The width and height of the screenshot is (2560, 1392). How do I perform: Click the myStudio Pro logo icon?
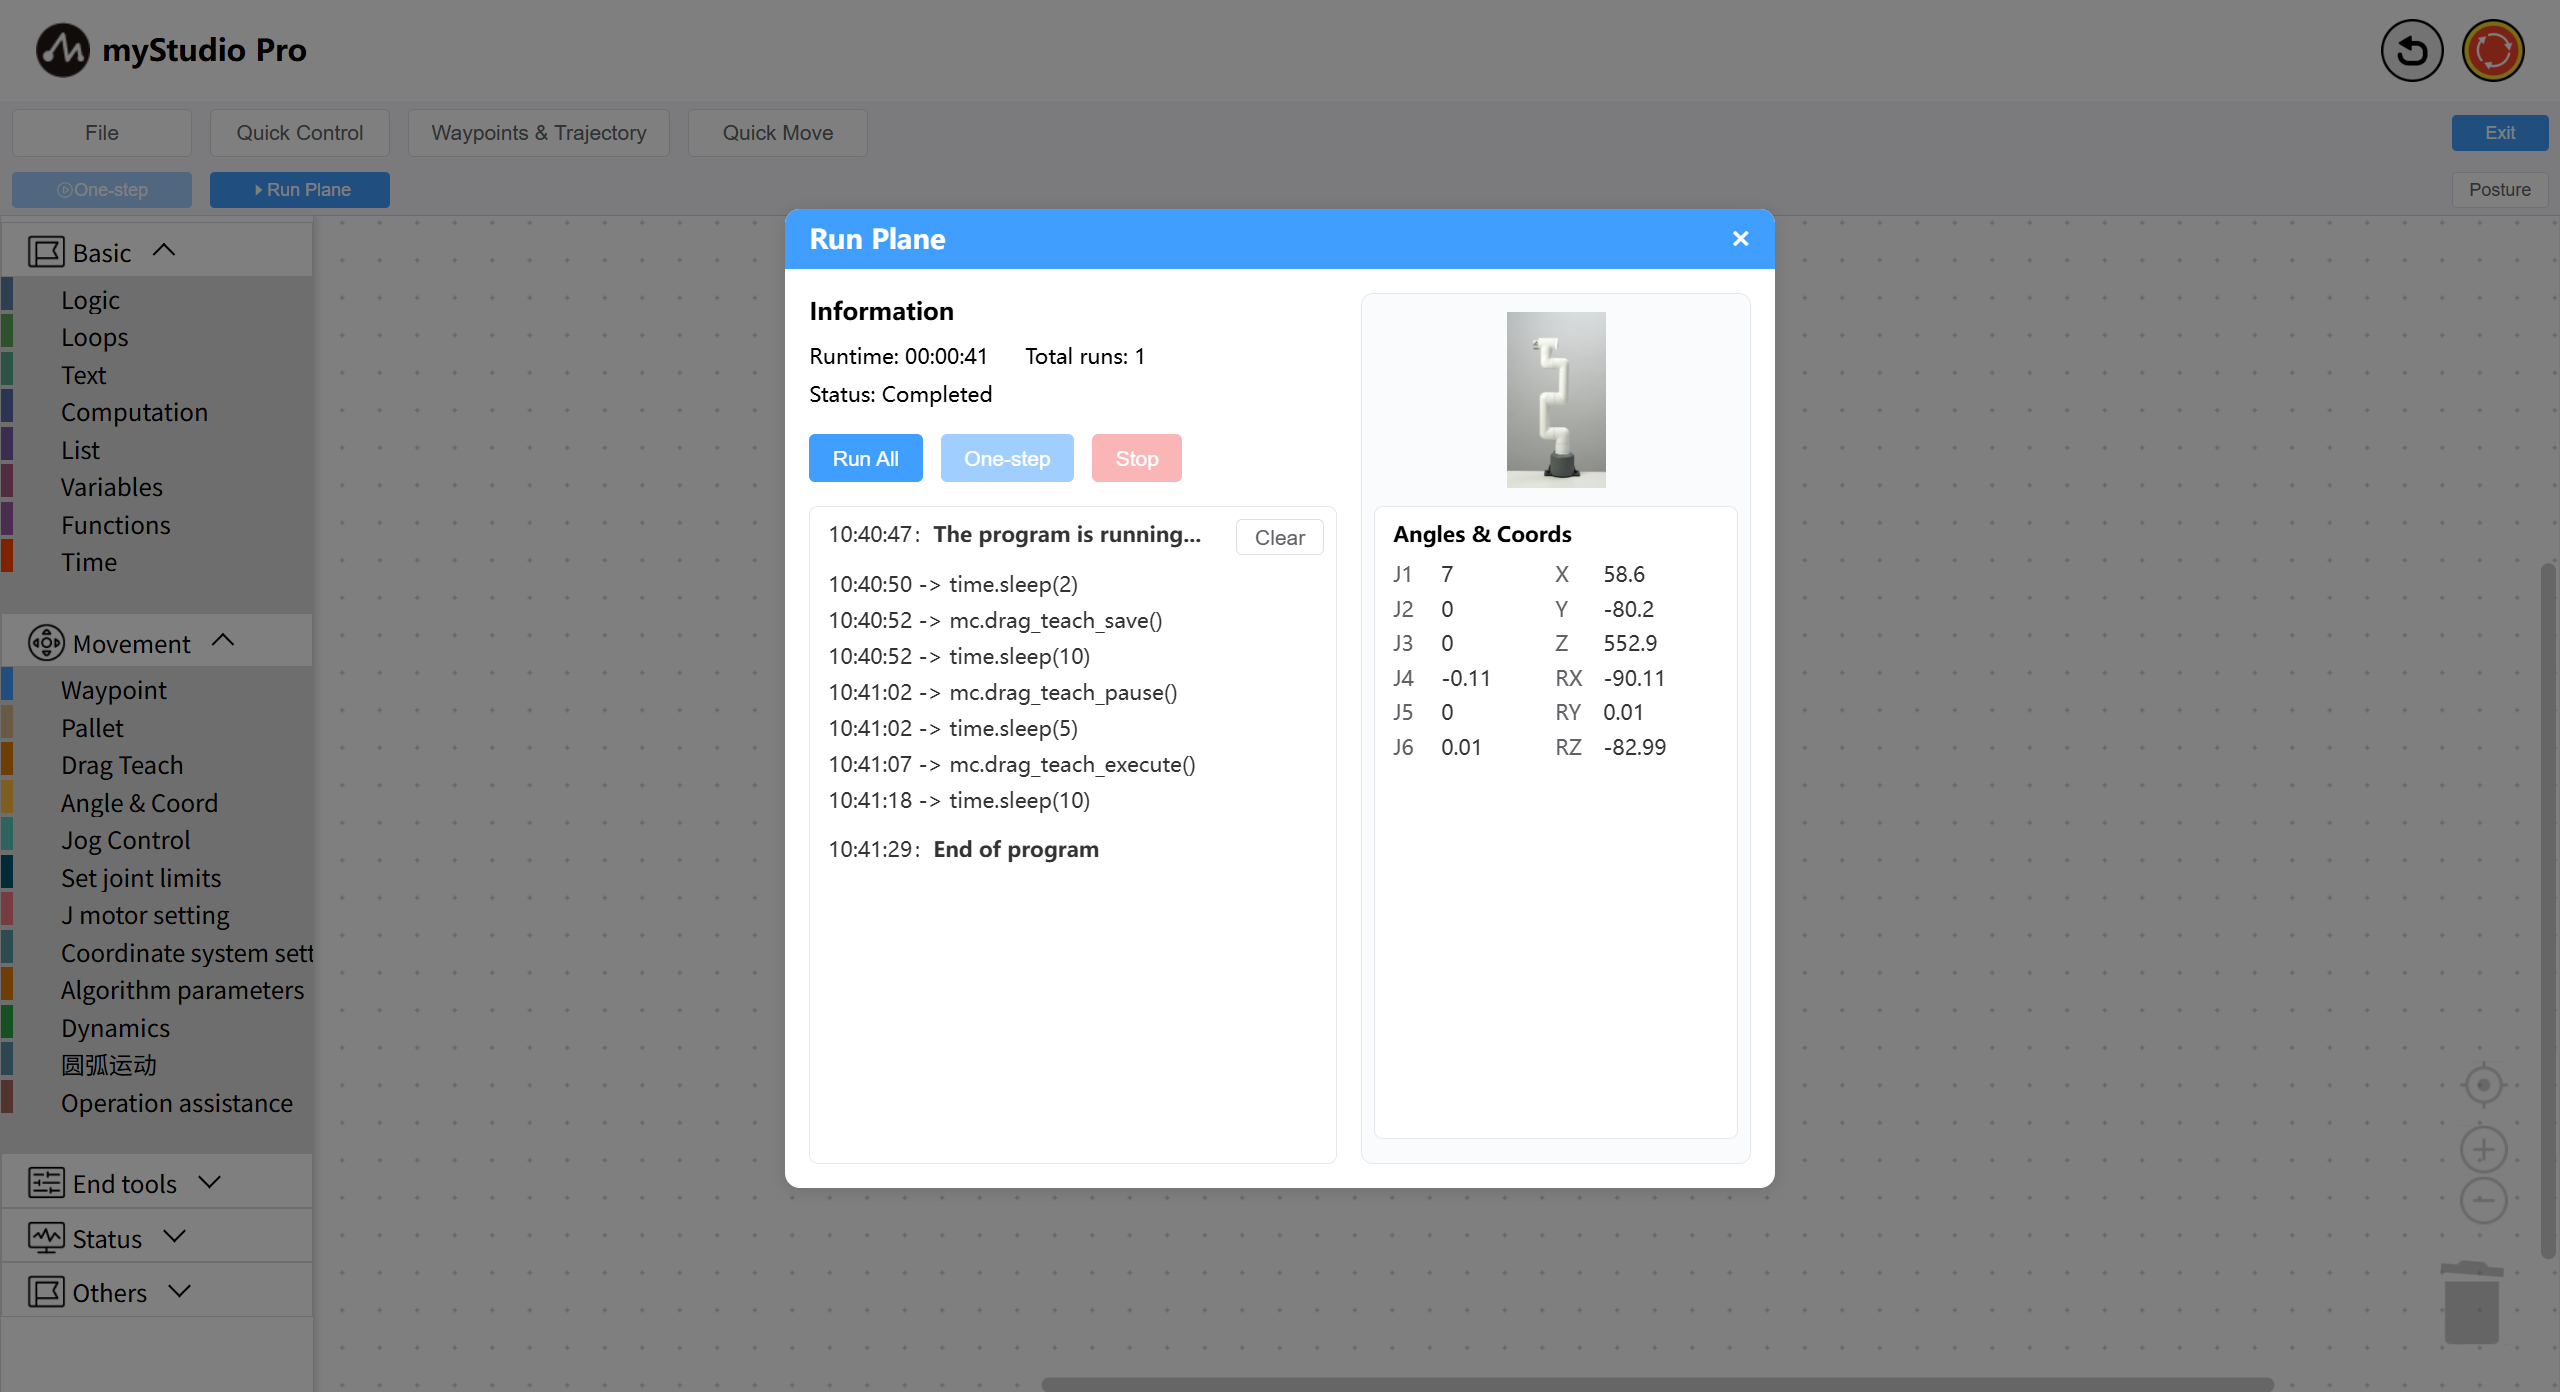point(62,50)
